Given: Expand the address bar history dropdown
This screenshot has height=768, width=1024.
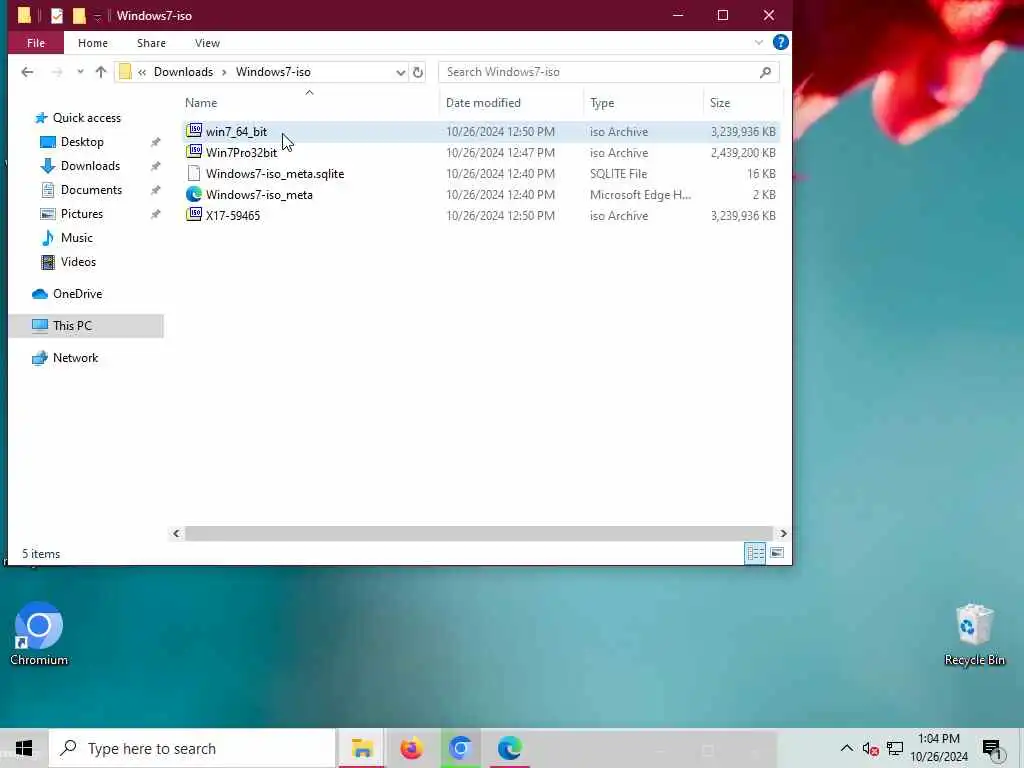Looking at the screenshot, I should pos(400,72).
